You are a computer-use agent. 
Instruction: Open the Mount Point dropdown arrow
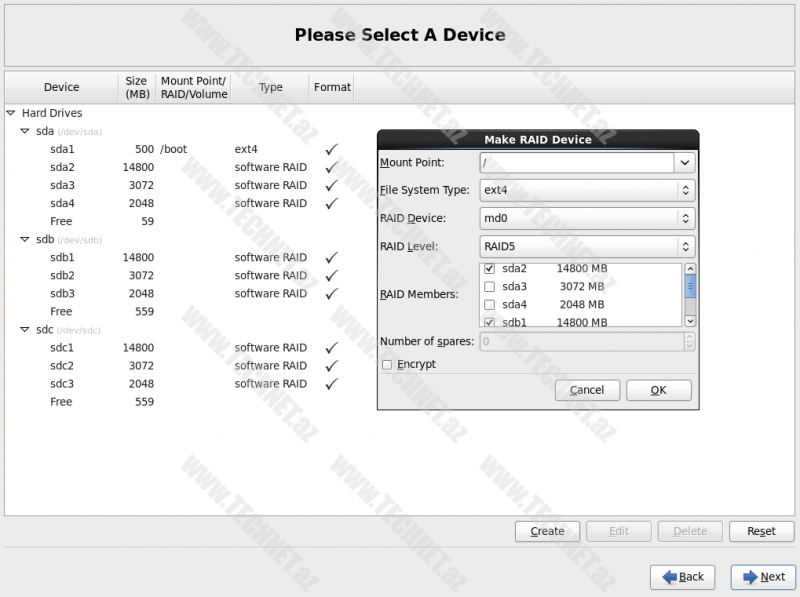click(685, 162)
